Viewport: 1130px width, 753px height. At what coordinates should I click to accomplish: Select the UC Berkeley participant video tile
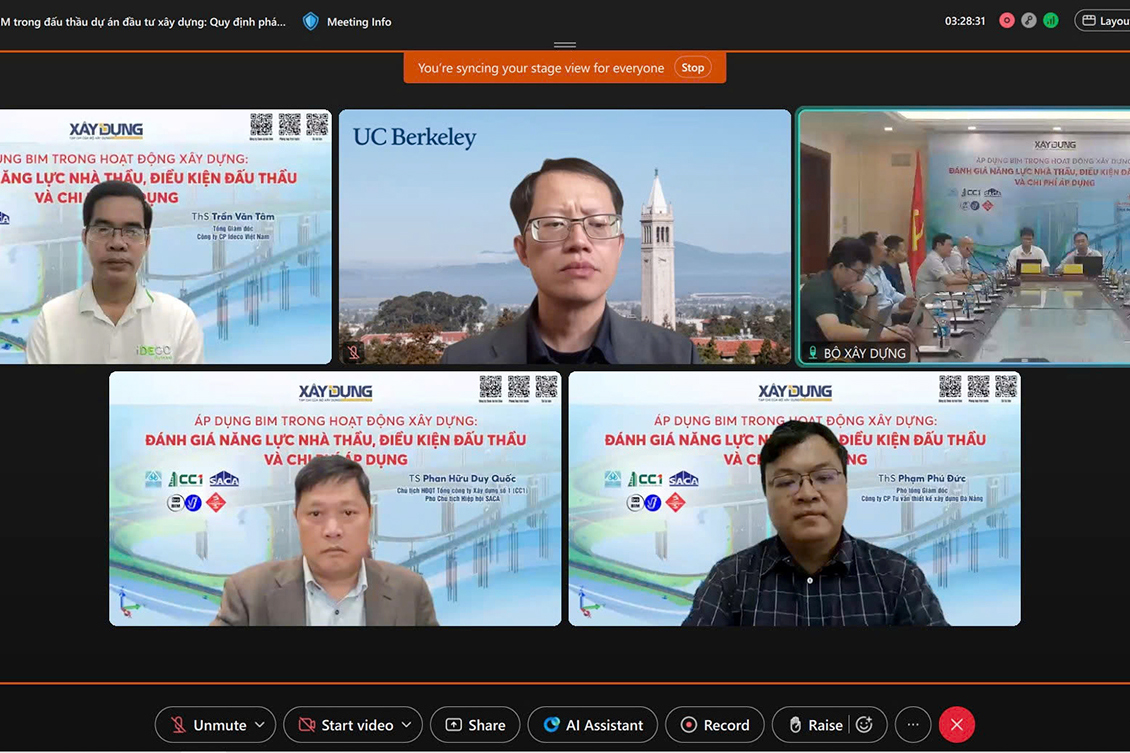pyautogui.click(x=564, y=236)
